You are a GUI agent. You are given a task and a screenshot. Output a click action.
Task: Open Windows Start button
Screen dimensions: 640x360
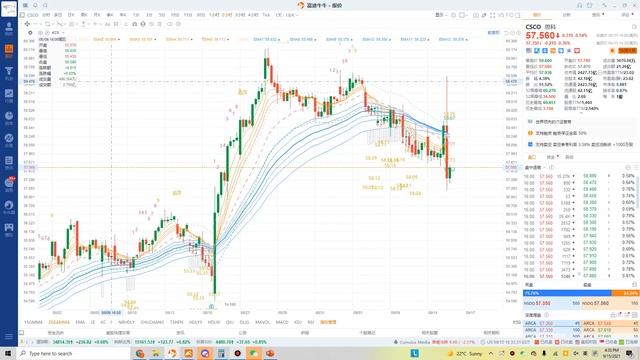tap(8, 353)
